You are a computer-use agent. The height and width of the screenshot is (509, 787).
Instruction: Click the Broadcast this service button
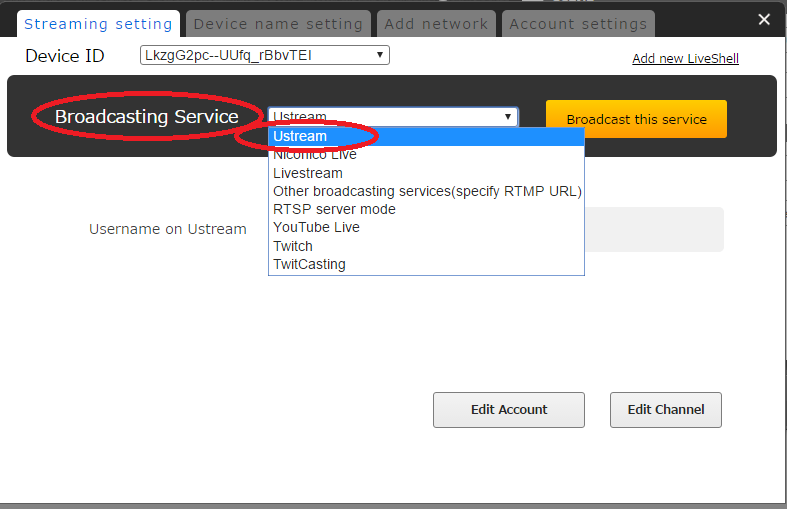[636, 119]
